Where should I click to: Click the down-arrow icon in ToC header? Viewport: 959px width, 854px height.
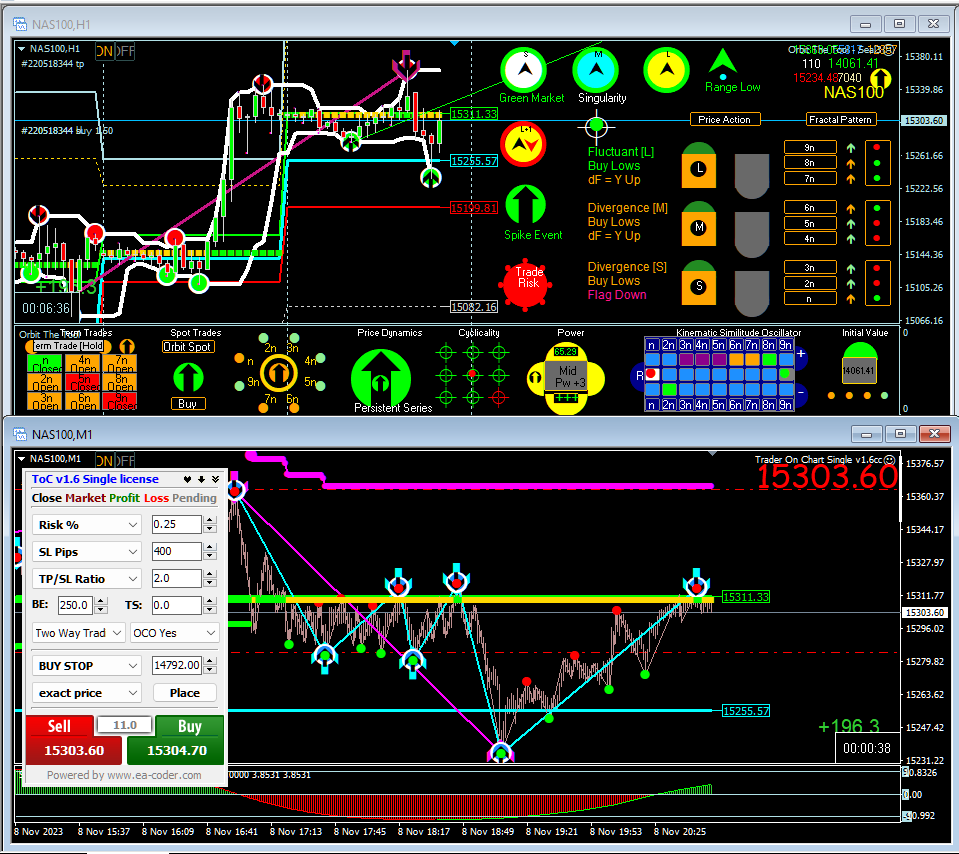point(202,480)
